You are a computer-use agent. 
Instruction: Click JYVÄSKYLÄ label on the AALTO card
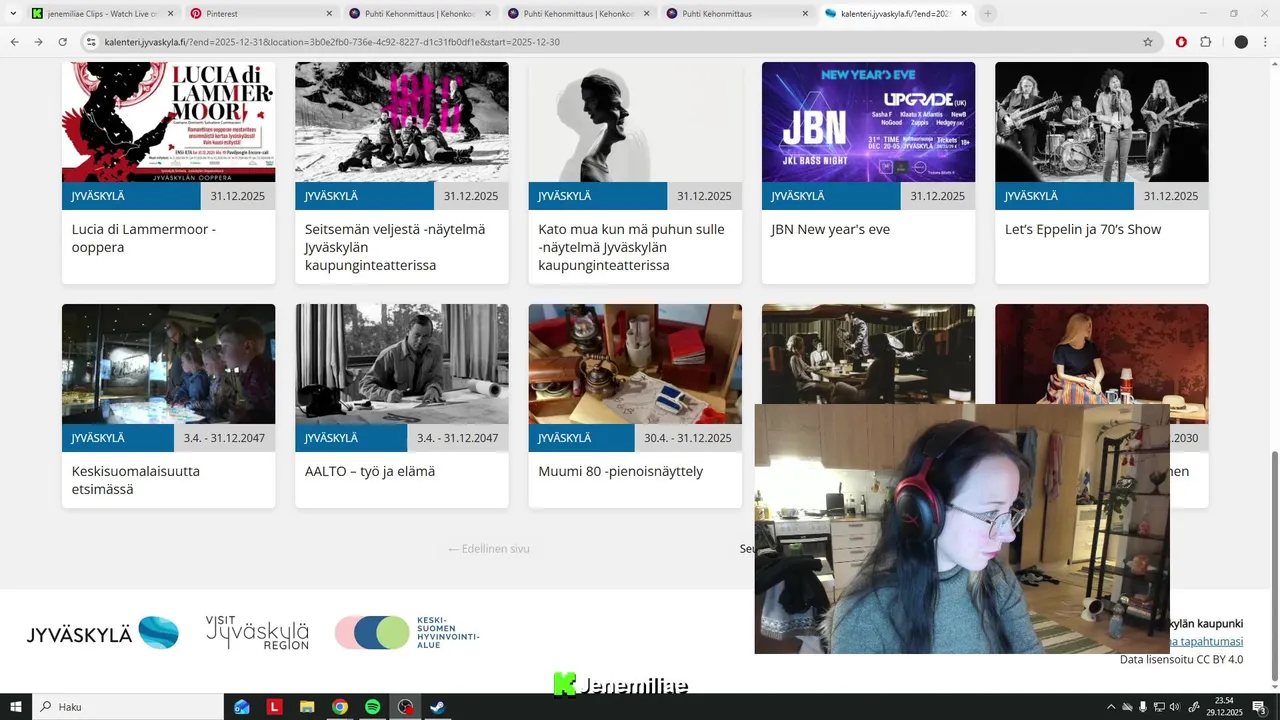pos(331,438)
